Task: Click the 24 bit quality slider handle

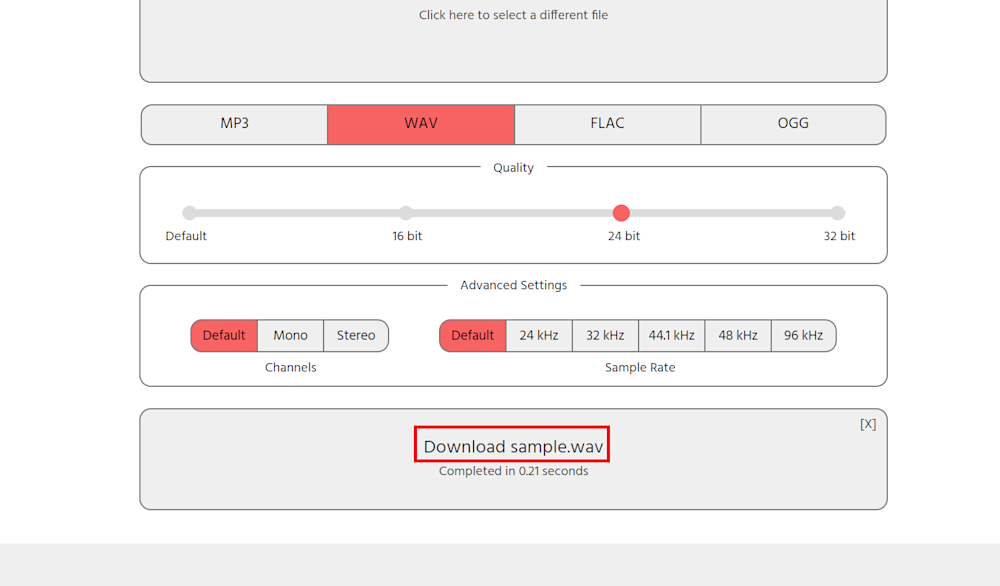Action: pos(621,213)
